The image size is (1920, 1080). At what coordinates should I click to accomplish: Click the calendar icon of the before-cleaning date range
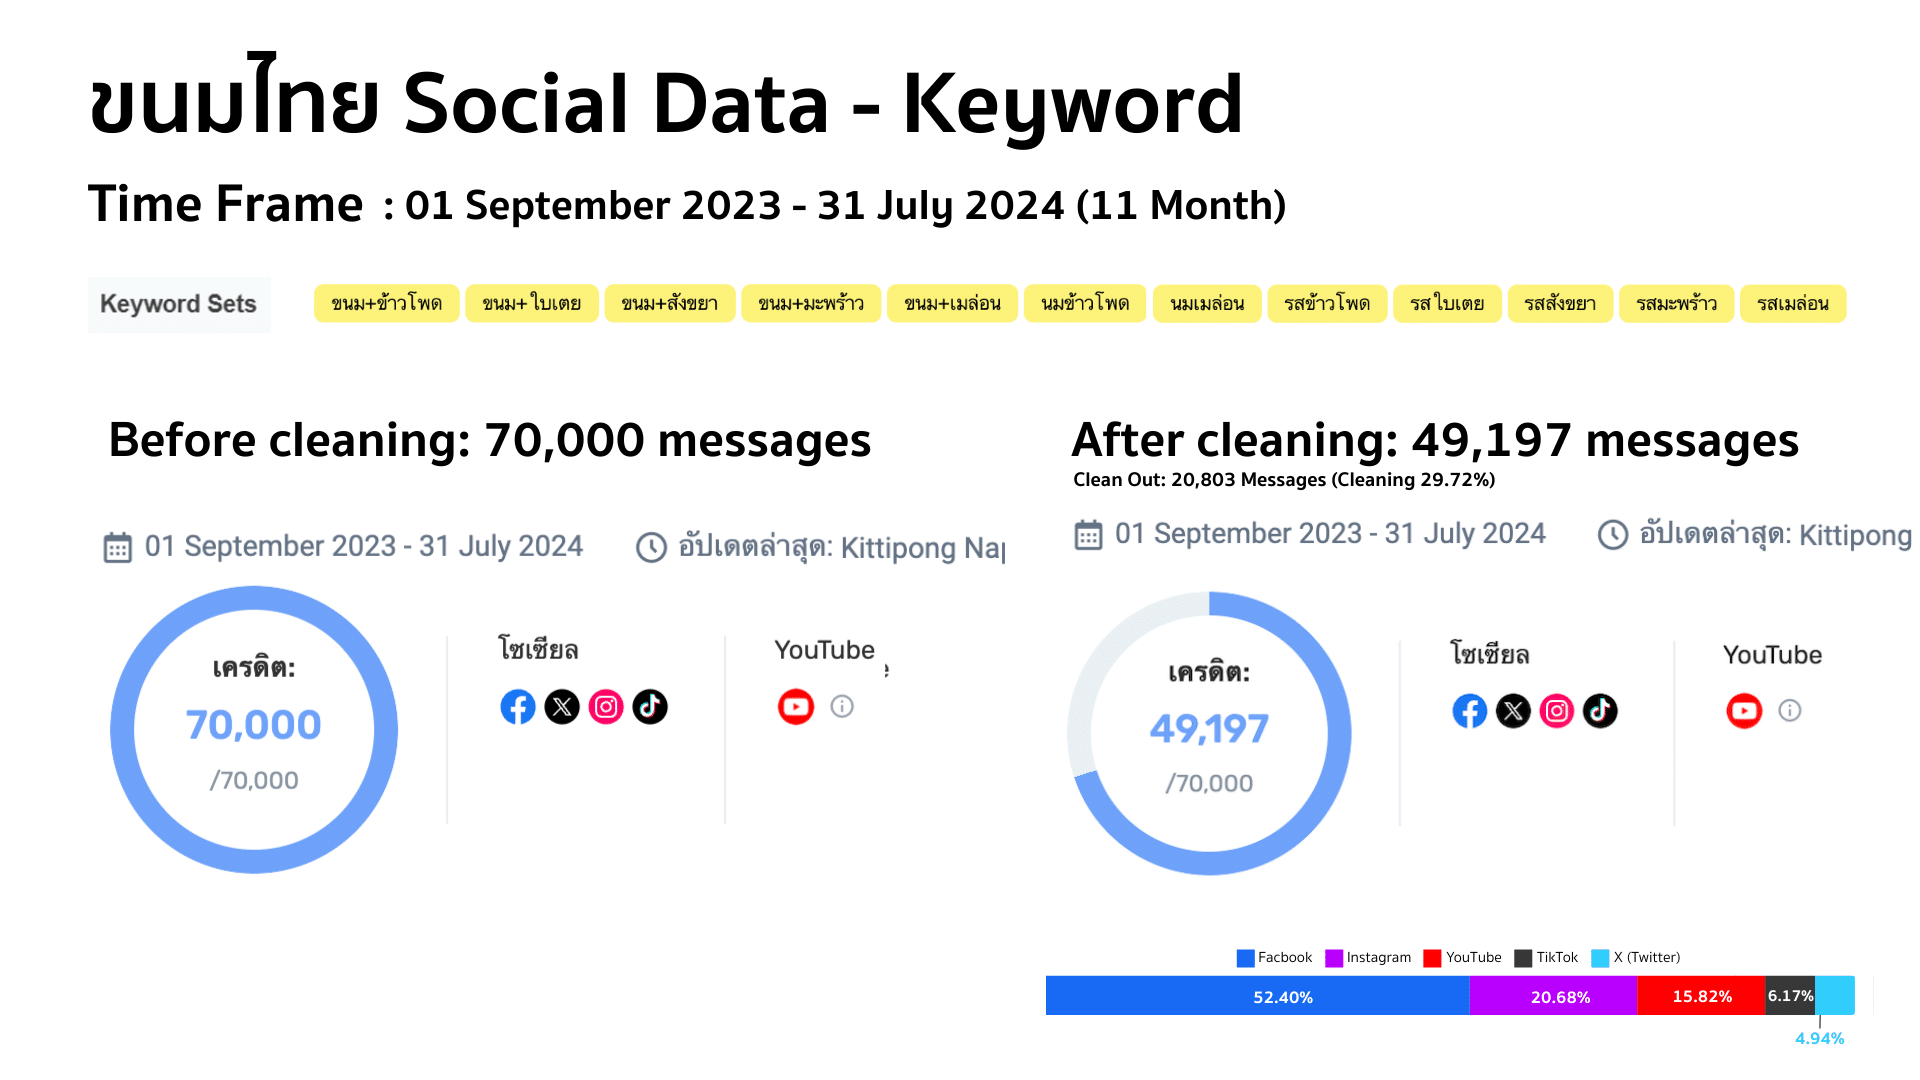tap(118, 548)
